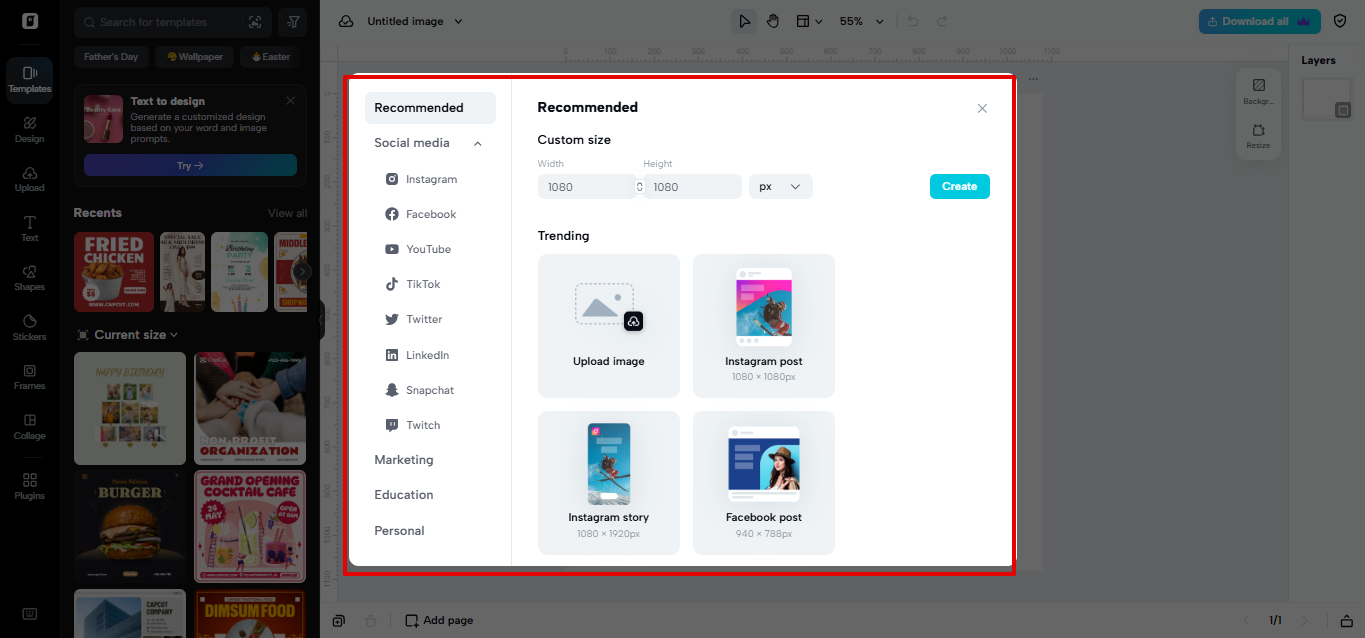Select the Instagram story 1080x1920 template
The image size is (1365, 638).
pos(608,483)
